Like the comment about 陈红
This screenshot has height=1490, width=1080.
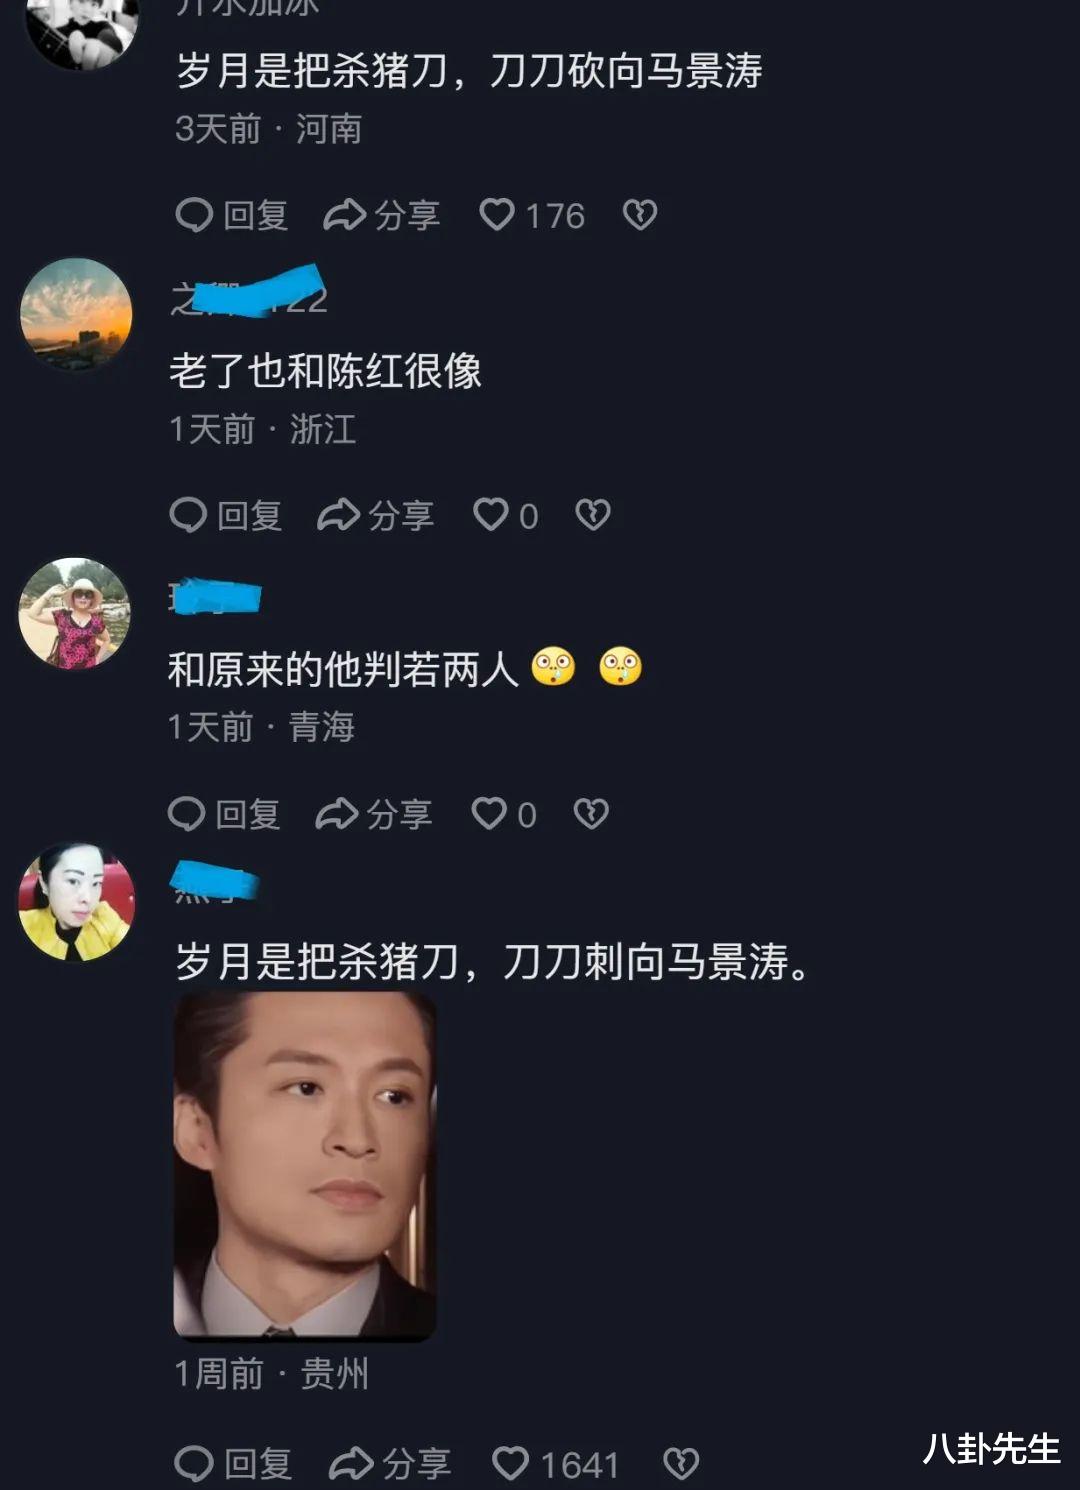tap(491, 515)
